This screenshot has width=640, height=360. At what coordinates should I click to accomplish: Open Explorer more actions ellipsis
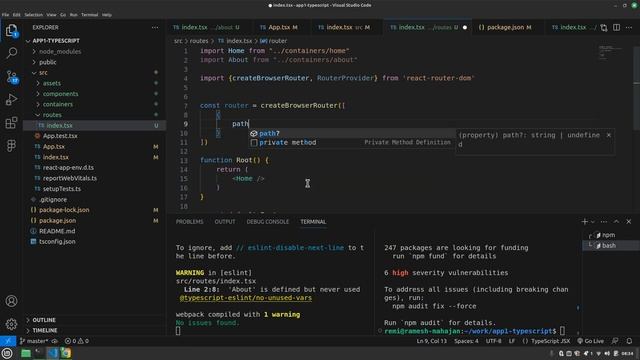(155, 27)
